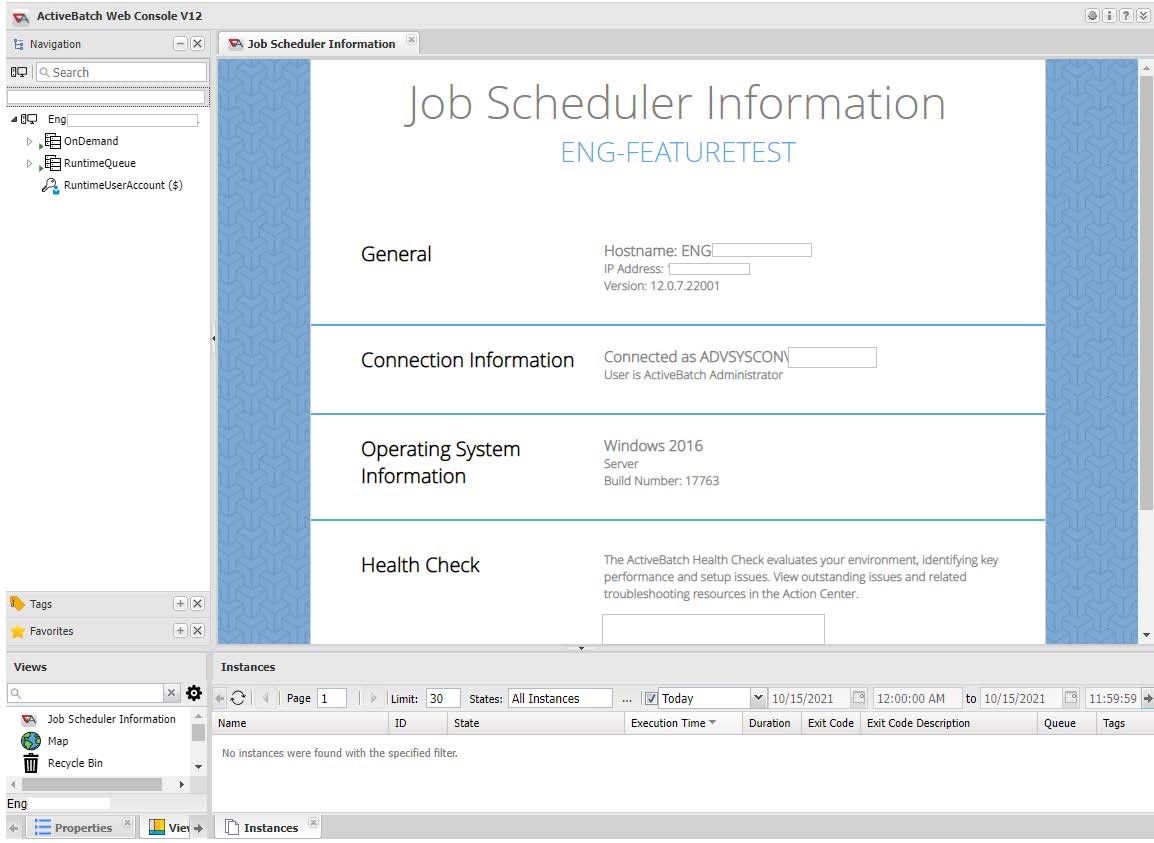Expand the RuntimeQueue node

29,163
